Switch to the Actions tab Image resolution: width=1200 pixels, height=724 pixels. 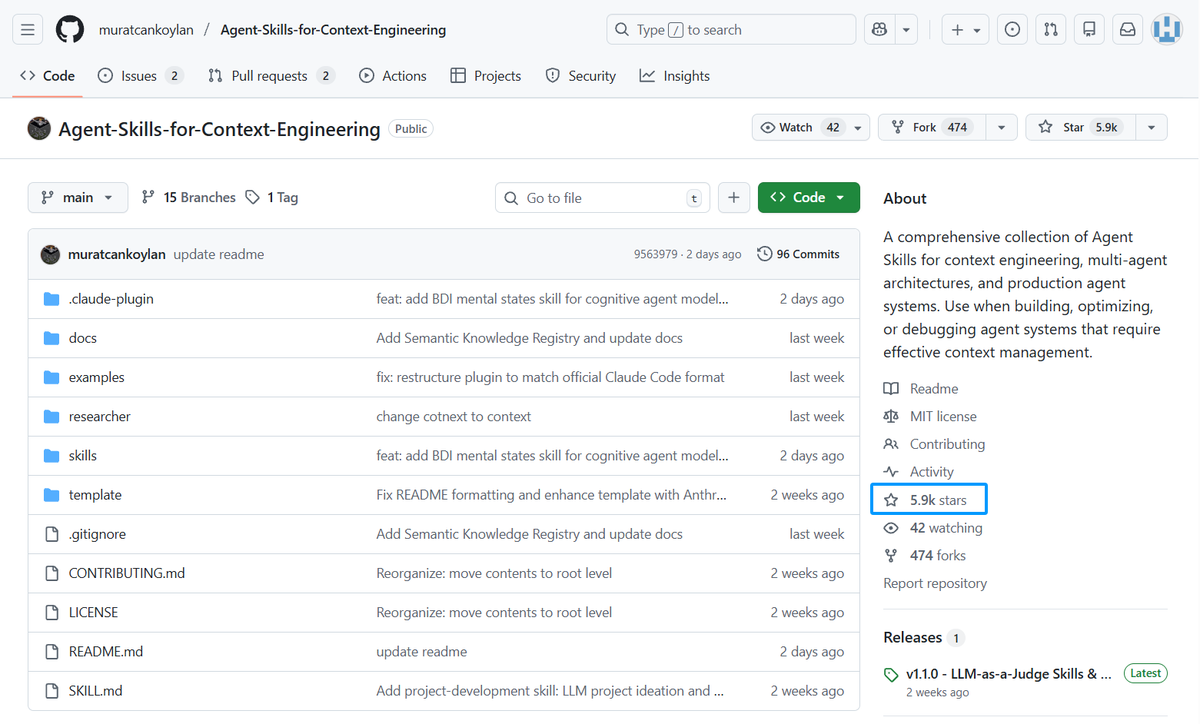point(393,76)
